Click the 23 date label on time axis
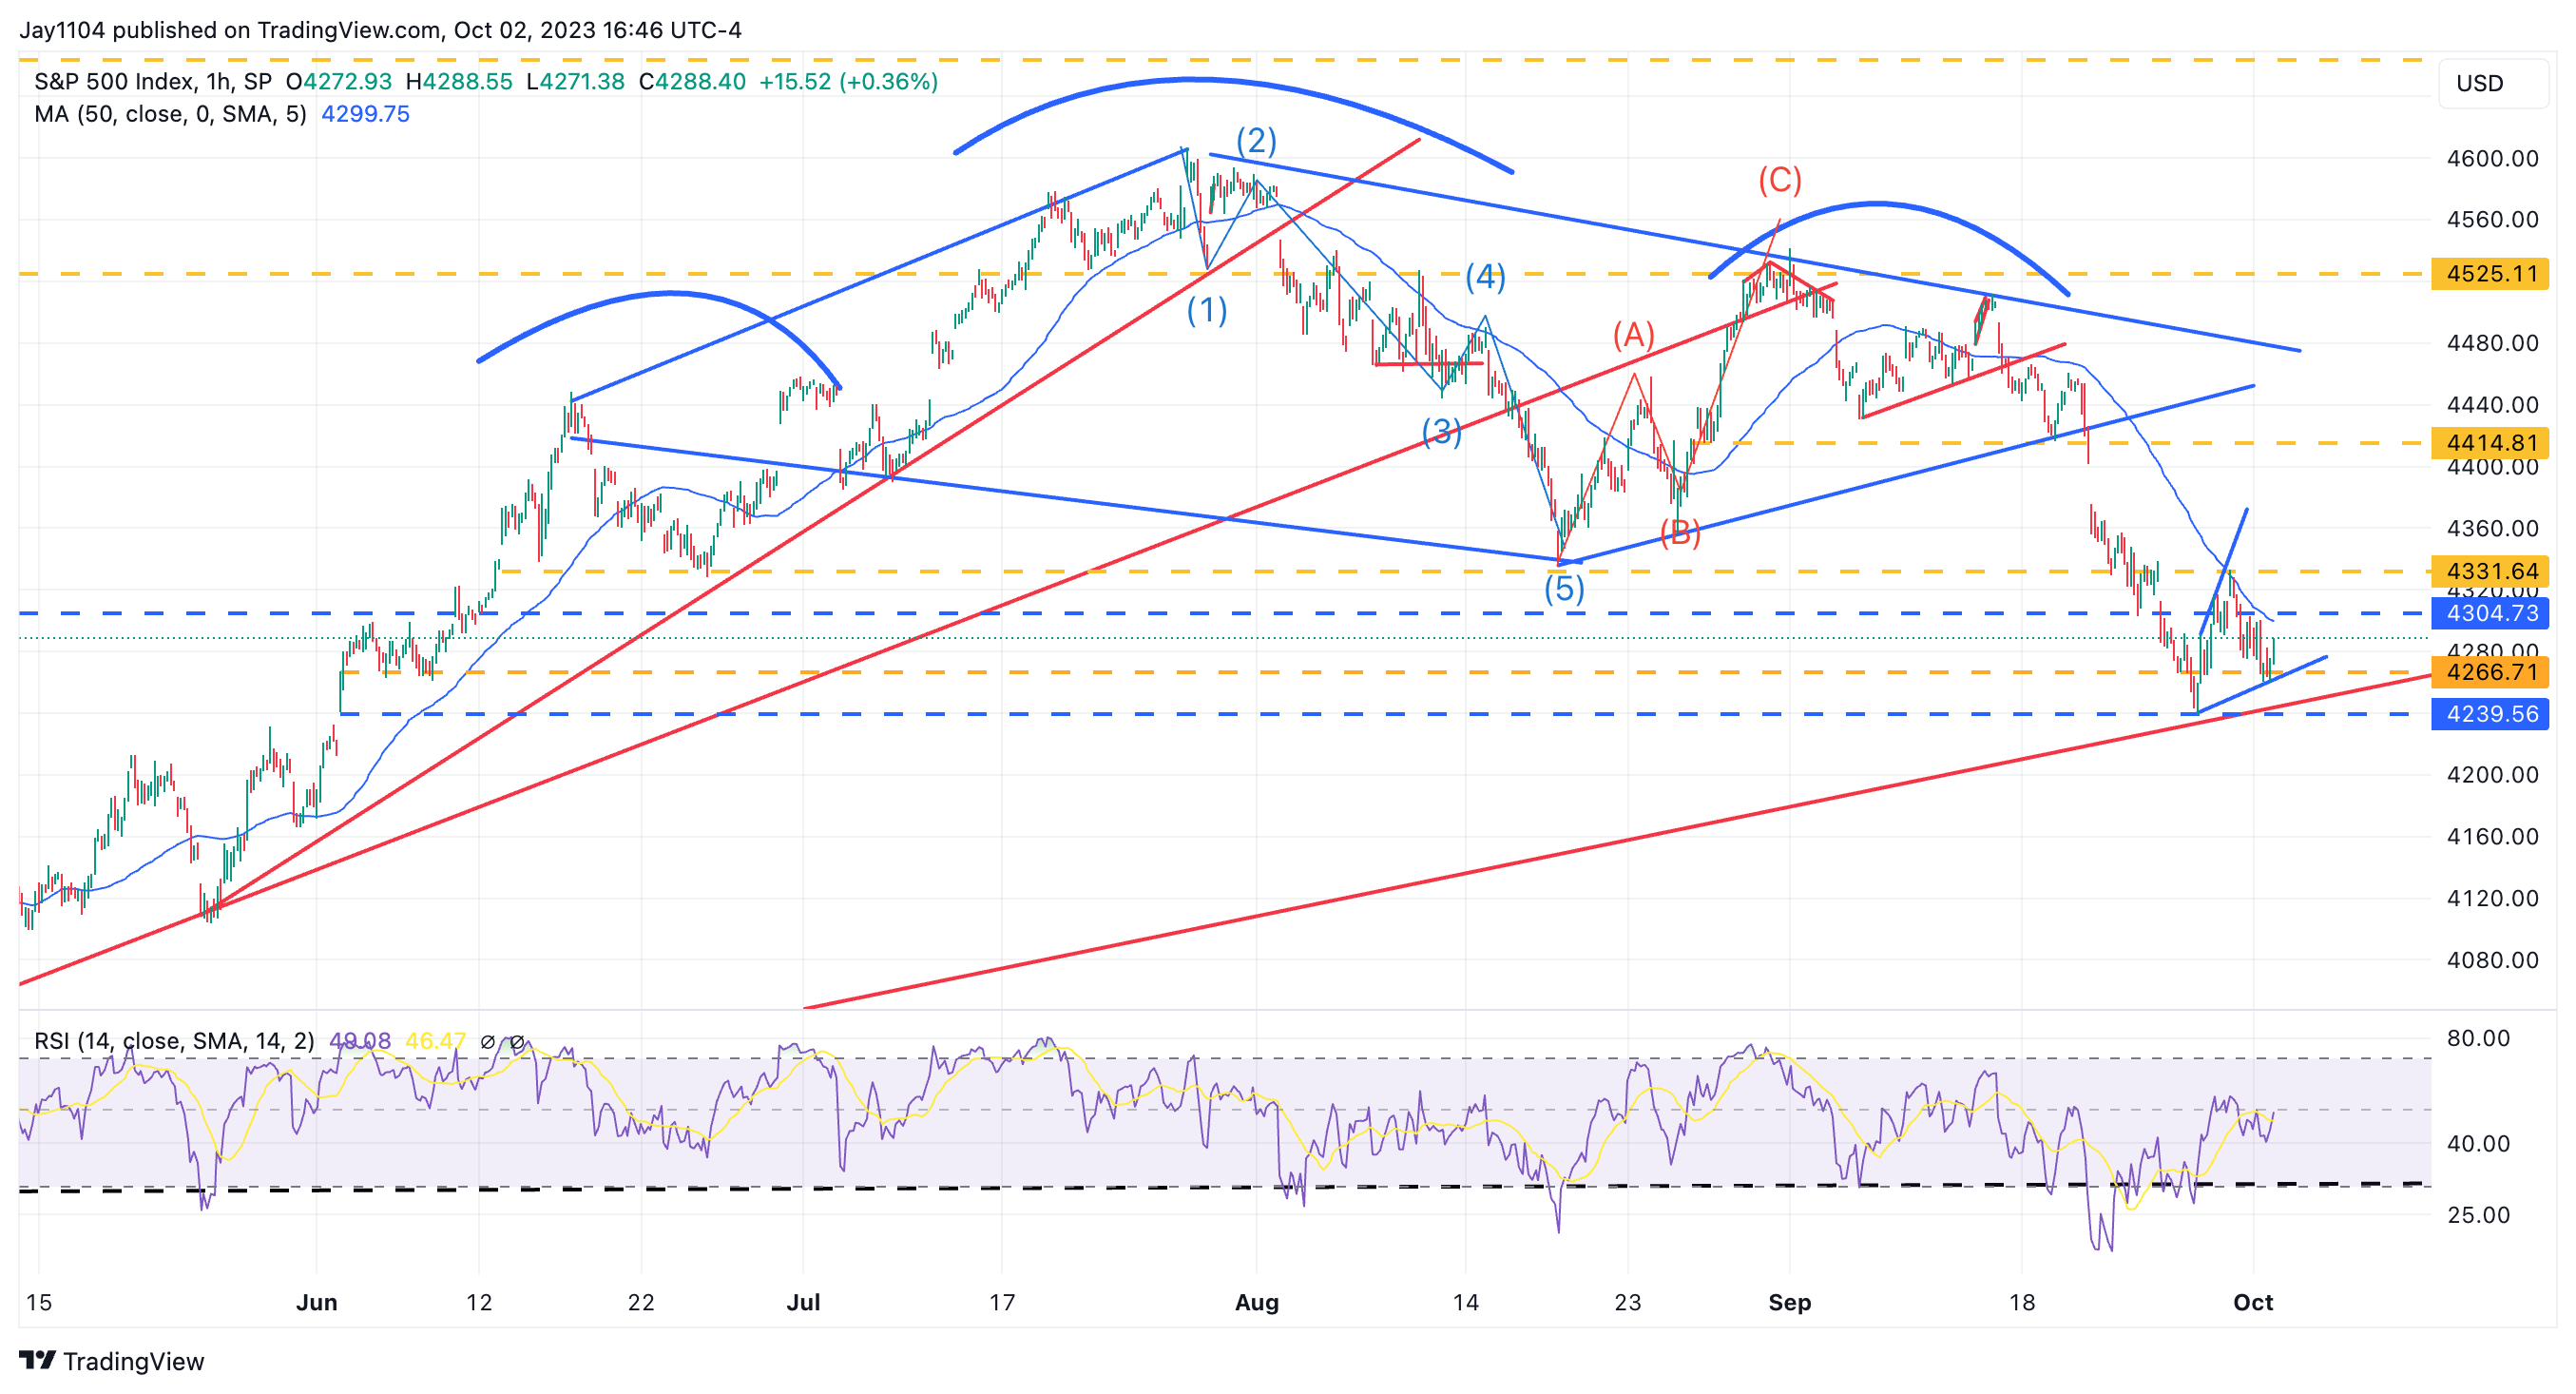 [1628, 1302]
